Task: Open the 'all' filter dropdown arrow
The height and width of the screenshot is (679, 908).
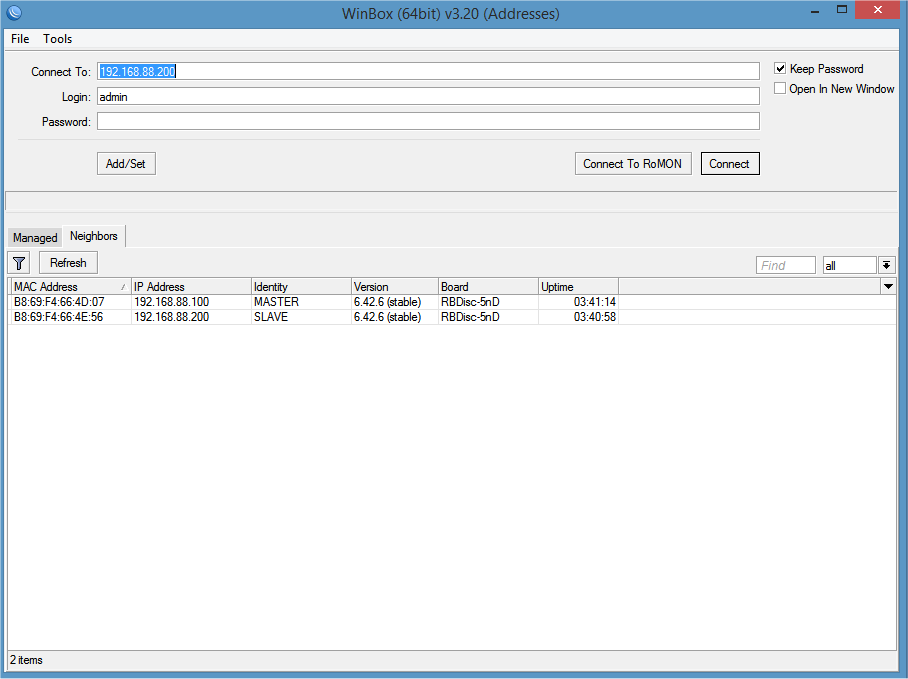Action: point(887,266)
